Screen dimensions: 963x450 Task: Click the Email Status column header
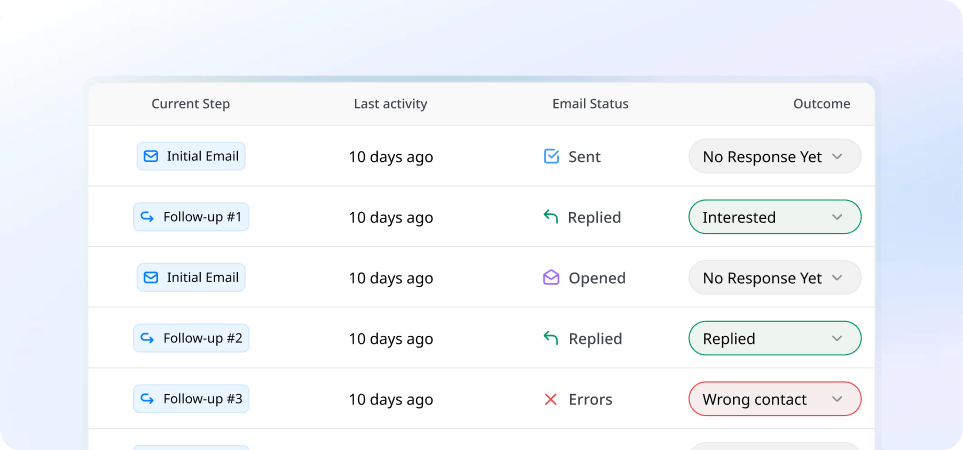[590, 104]
